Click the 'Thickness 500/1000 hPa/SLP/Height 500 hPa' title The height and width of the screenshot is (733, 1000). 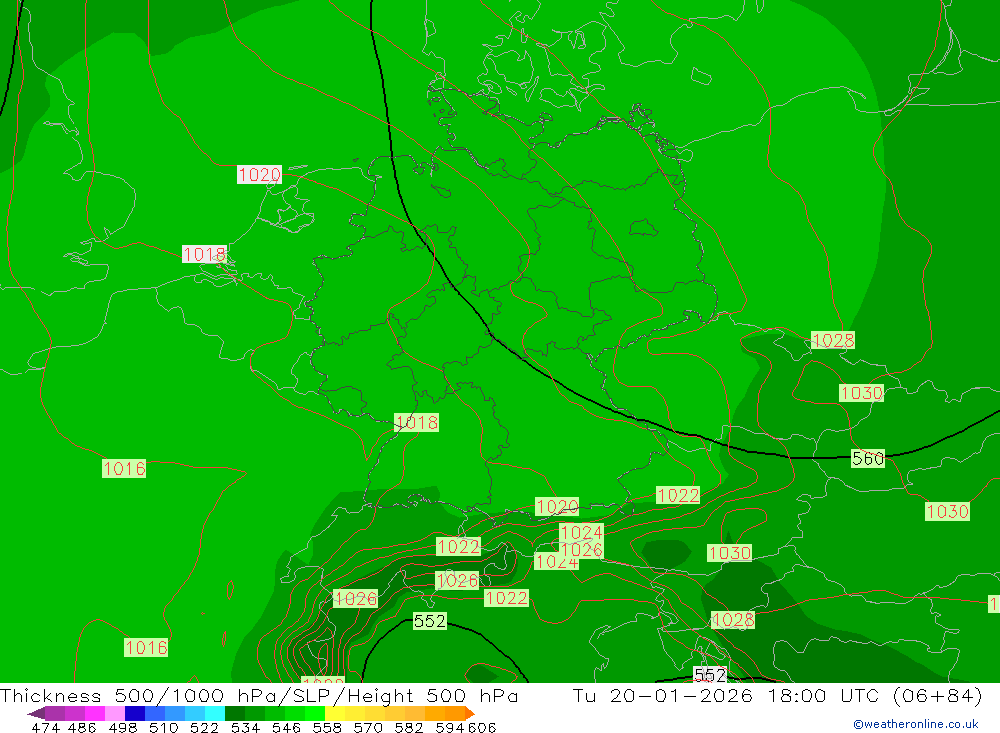click(x=259, y=695)
